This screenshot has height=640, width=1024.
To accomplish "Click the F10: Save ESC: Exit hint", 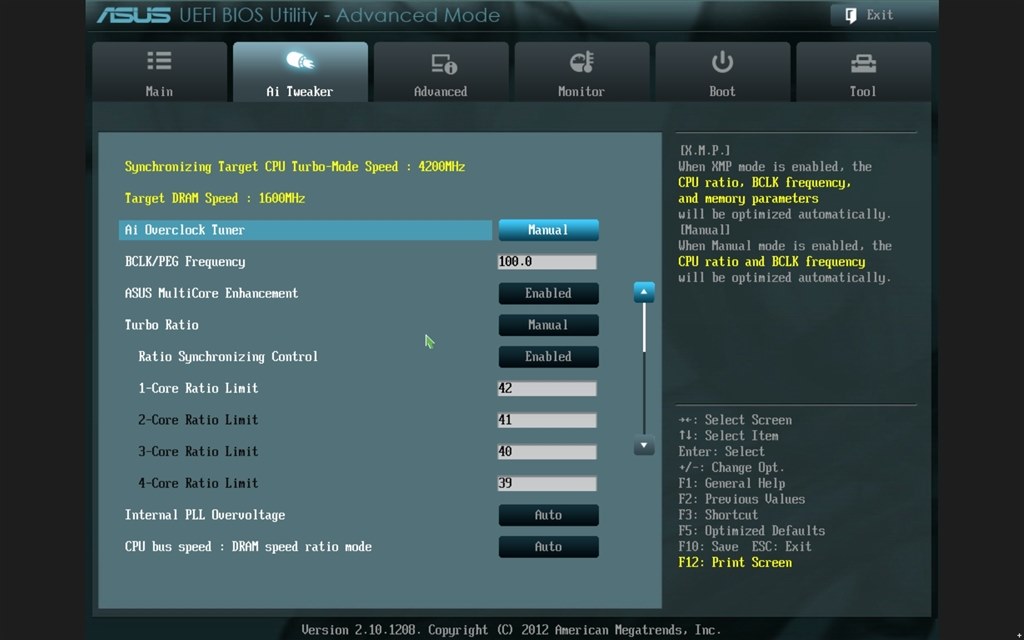I will pyautogui.click(x=744, y=547).
